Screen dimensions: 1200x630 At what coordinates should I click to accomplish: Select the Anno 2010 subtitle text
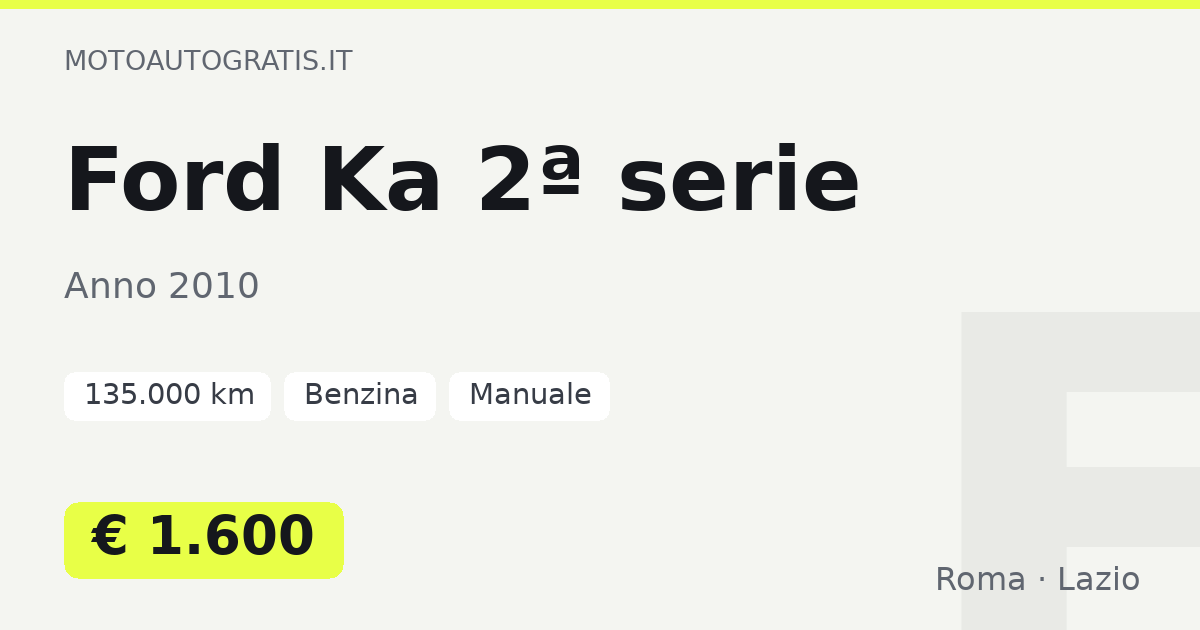(162, 287)
